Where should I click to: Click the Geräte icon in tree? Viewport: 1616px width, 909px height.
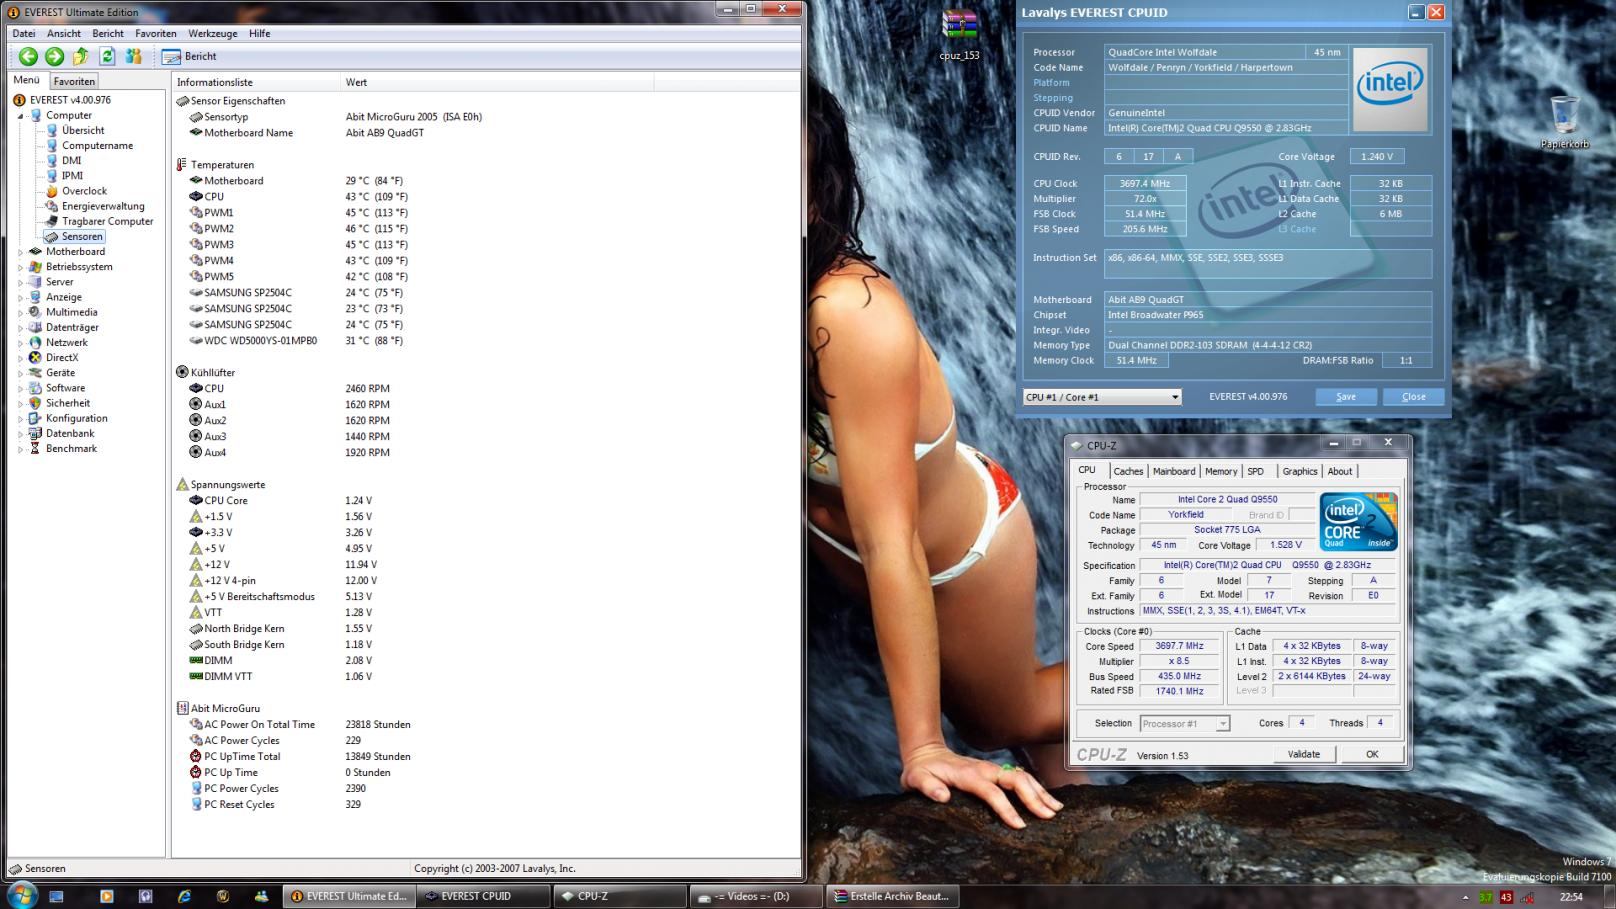click(x=35, y=373)
